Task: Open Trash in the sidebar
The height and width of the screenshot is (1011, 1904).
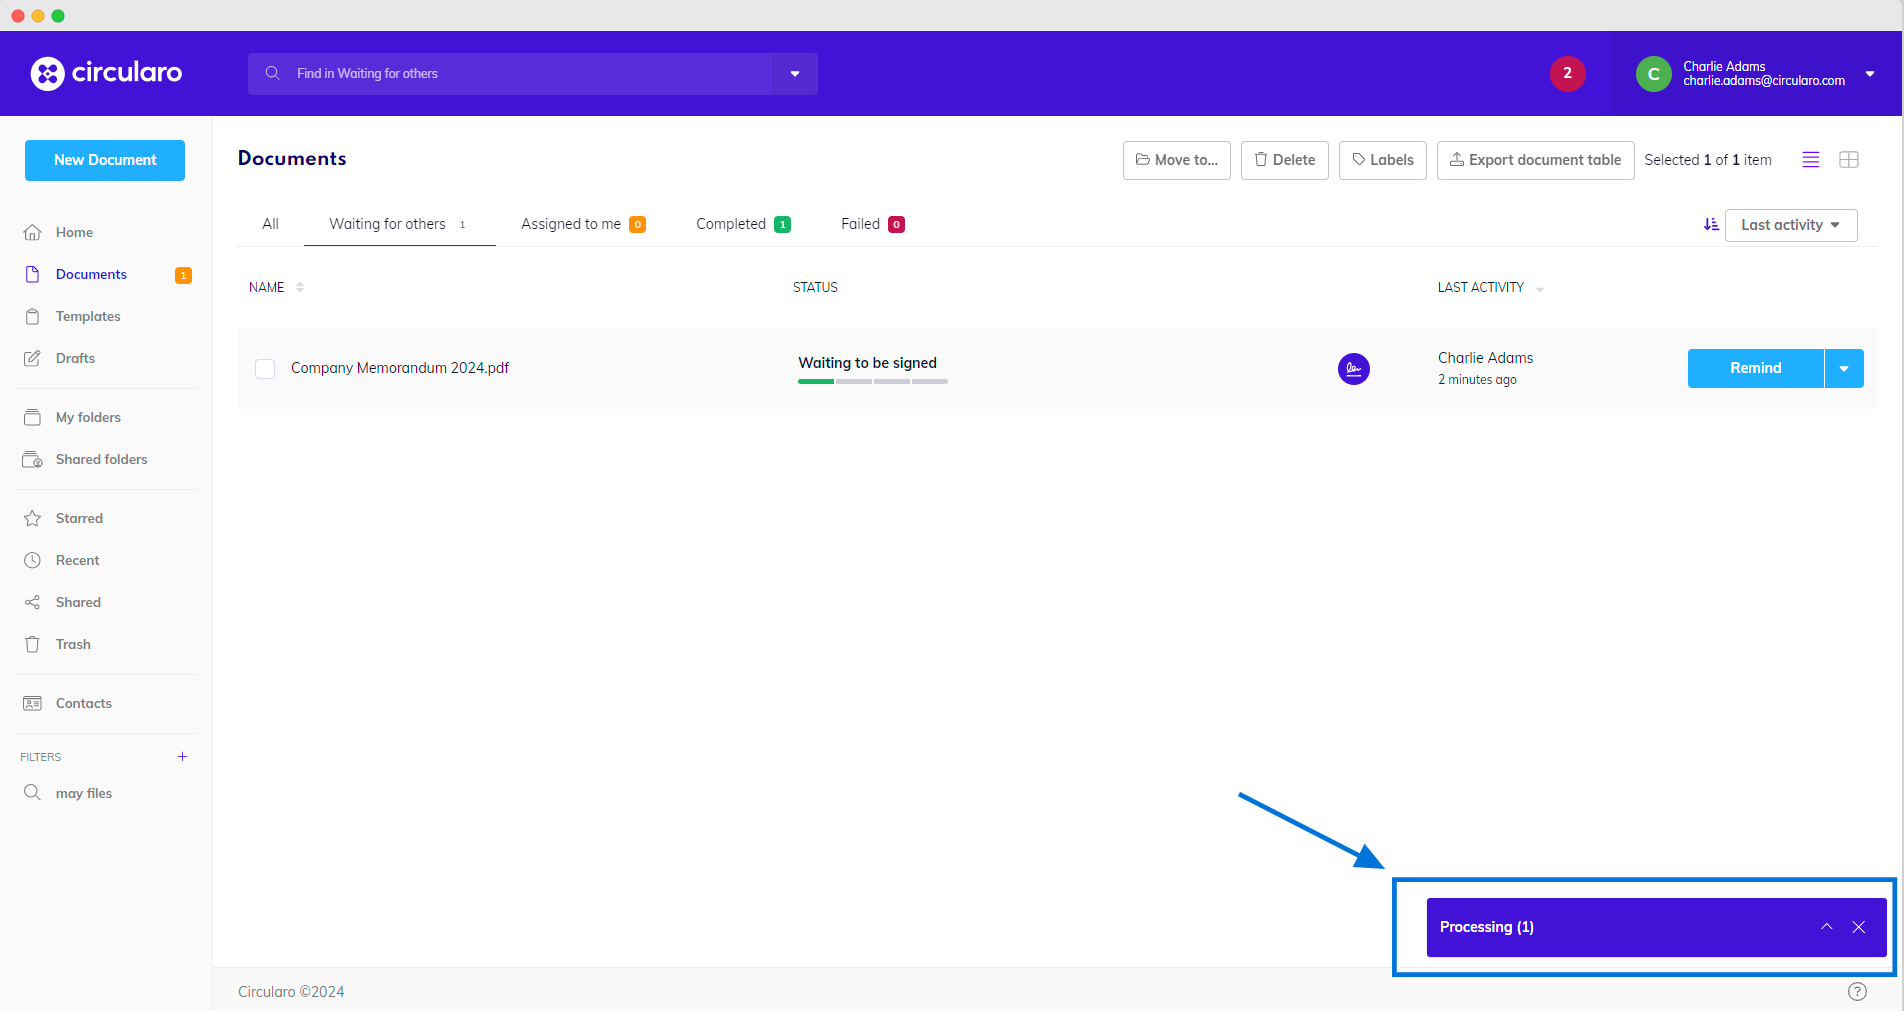Action: pyautogui.click(x=73, y=644)
